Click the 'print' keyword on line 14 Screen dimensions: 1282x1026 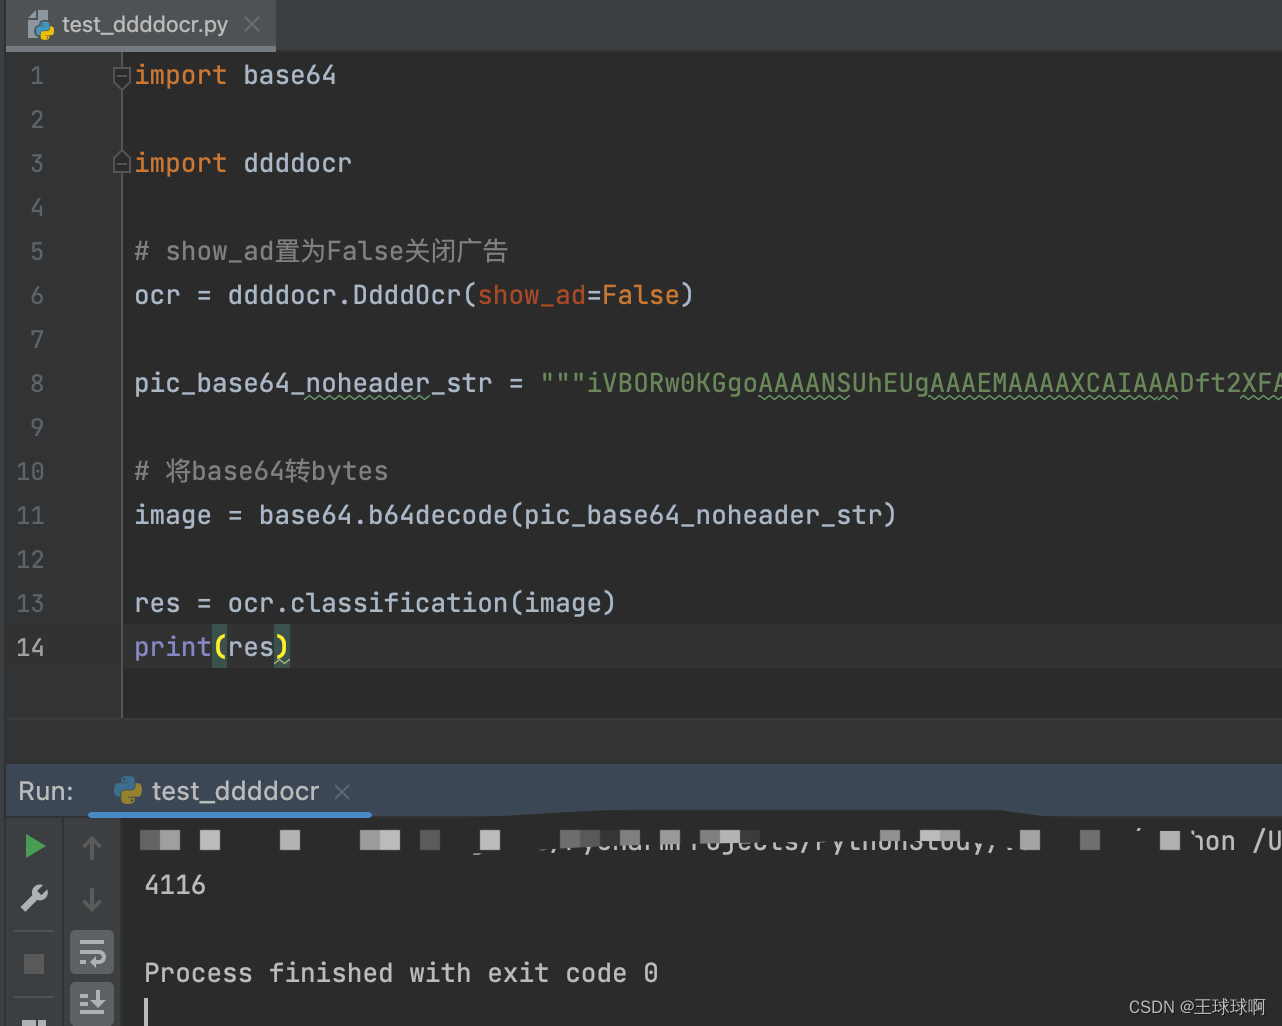(x=173, y=648)
